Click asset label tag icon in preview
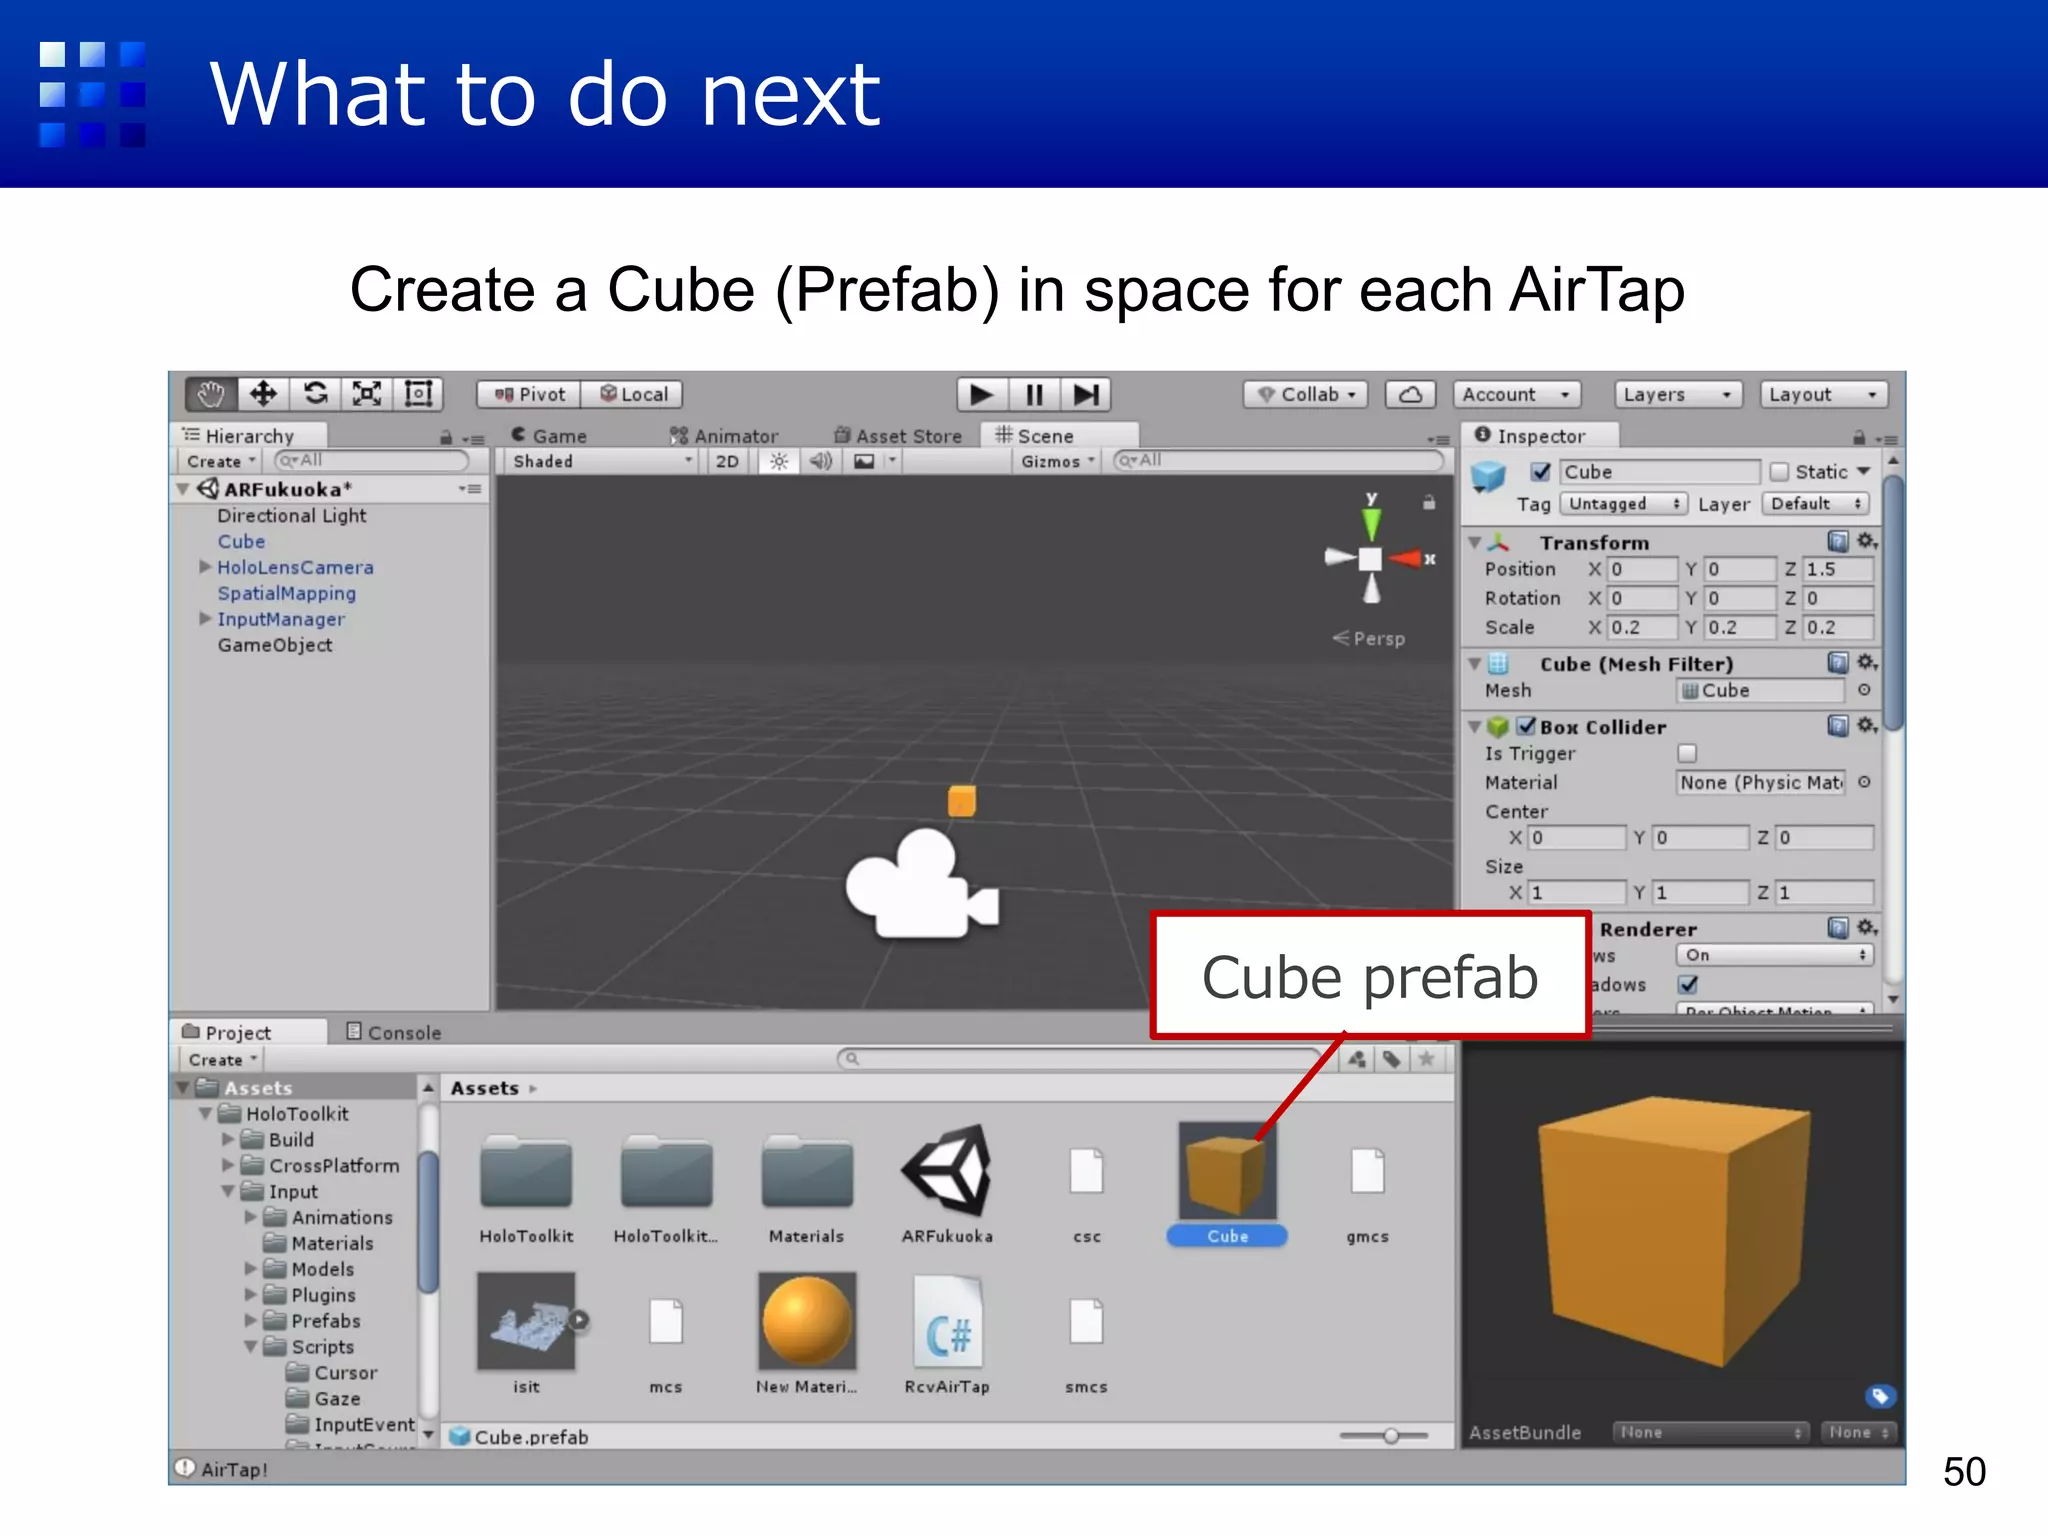Viewport: 2048px width, 1536px height. (x=1880, y=1396)
